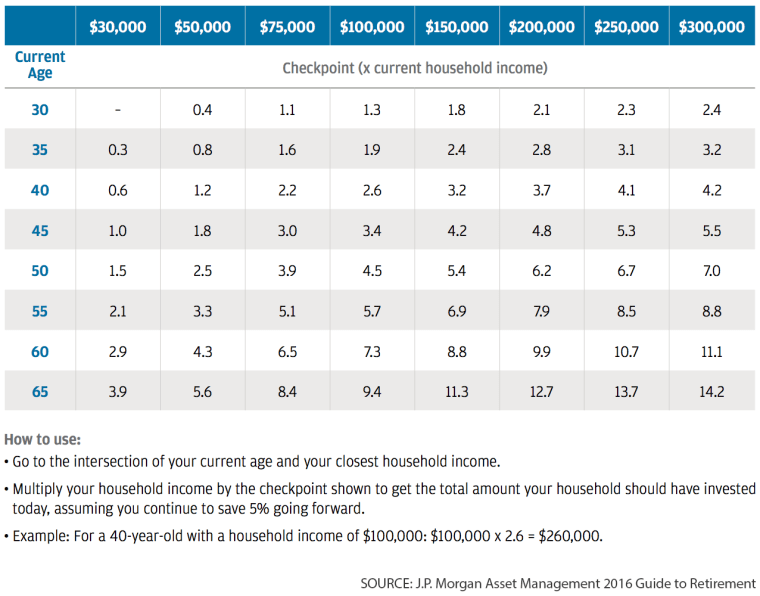Select the $200,000 income column header
Screen dimensions: 760x596
tap(542, 26)
